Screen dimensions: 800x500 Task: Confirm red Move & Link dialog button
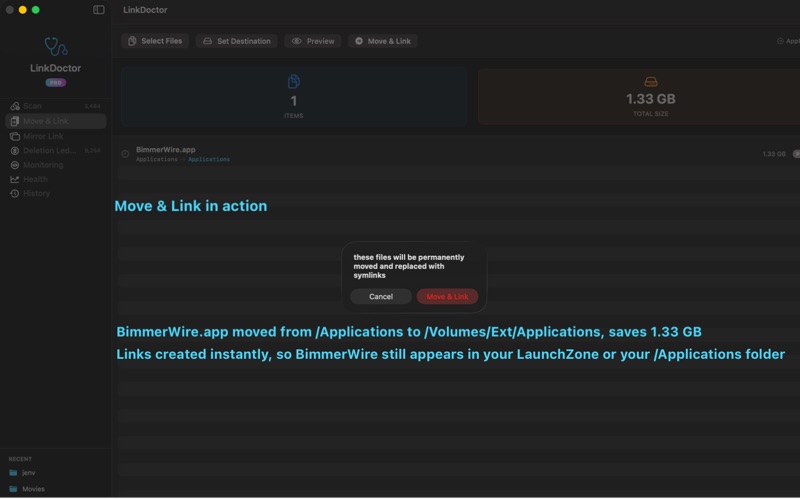[x=447, y=296]
